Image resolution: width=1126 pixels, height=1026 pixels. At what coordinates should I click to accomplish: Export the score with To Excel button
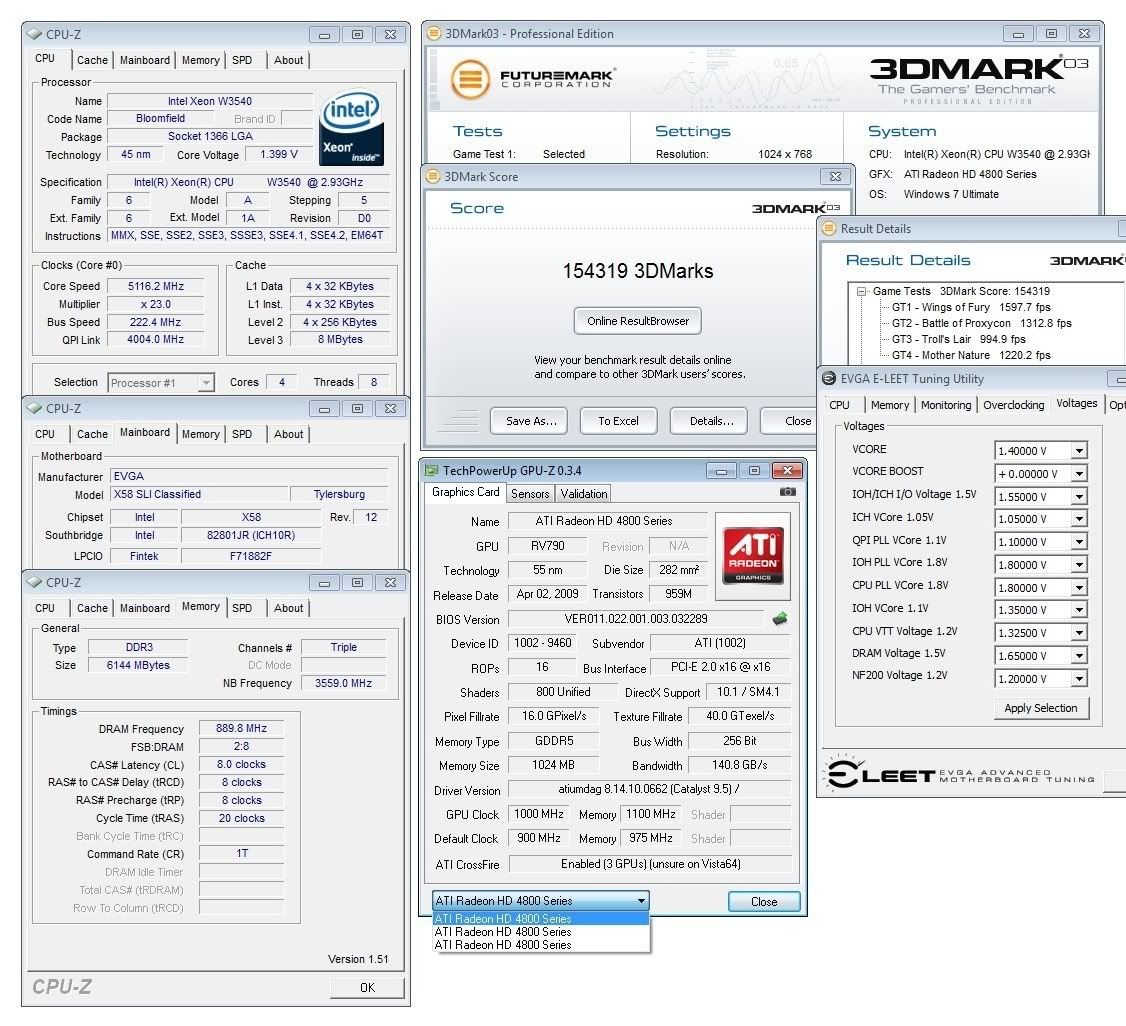(x=618, y=421)
